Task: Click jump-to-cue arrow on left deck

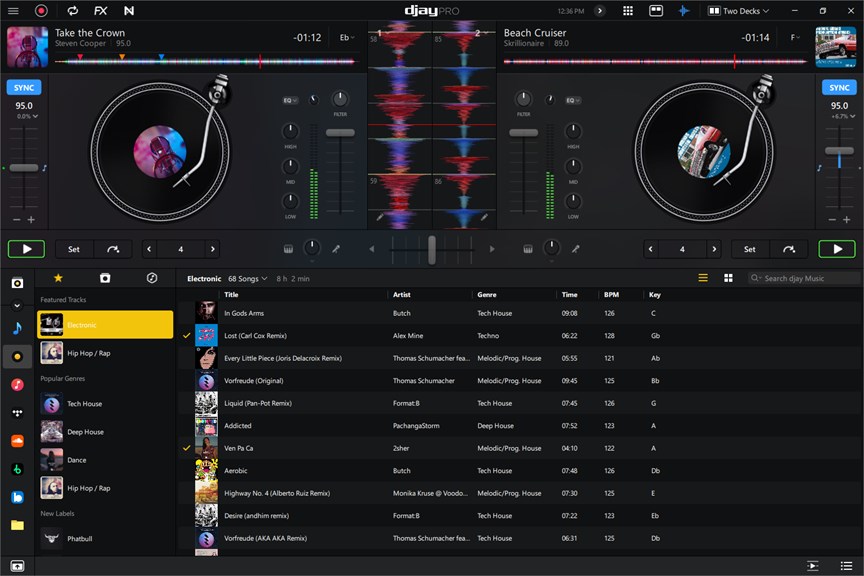Action: (113, 249)
